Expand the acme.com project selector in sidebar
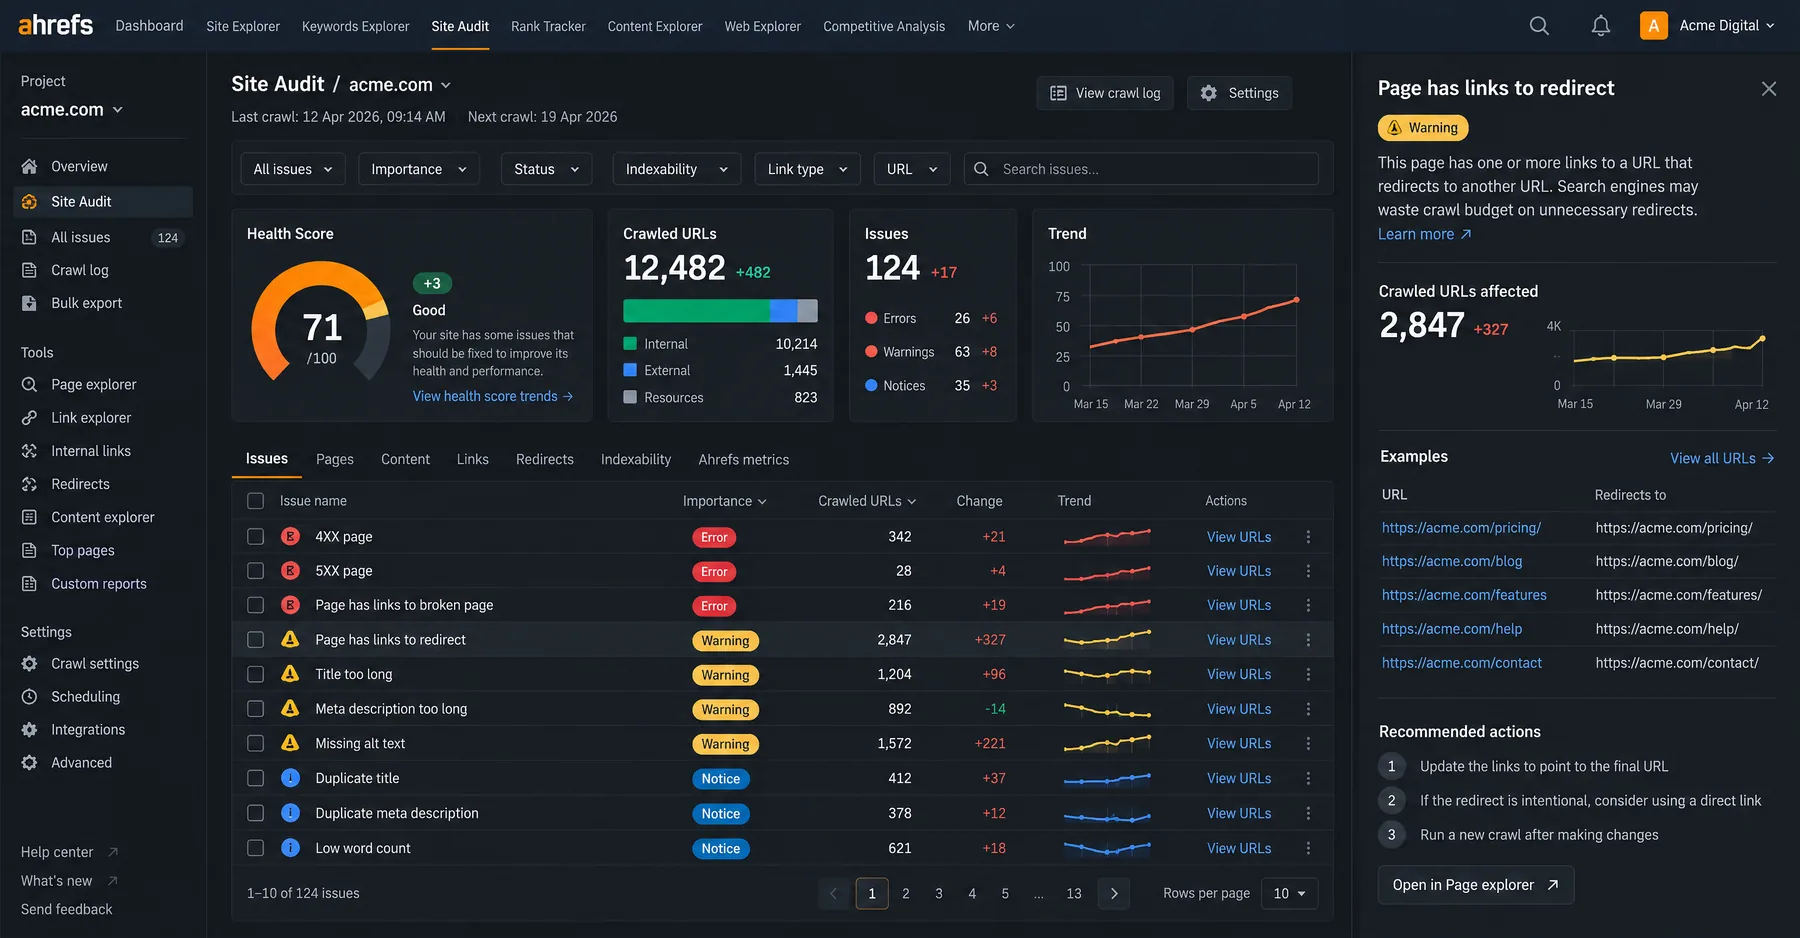This screenshot has width=1800, height=938. tap(72, 110)
